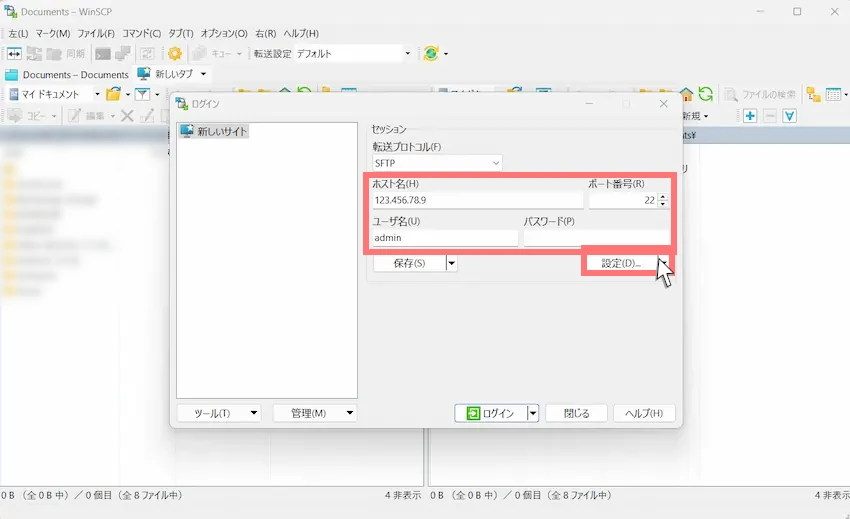Click the 編集 edit toolbar button
Screen dimensions: 850x519
tap(91, 116)
